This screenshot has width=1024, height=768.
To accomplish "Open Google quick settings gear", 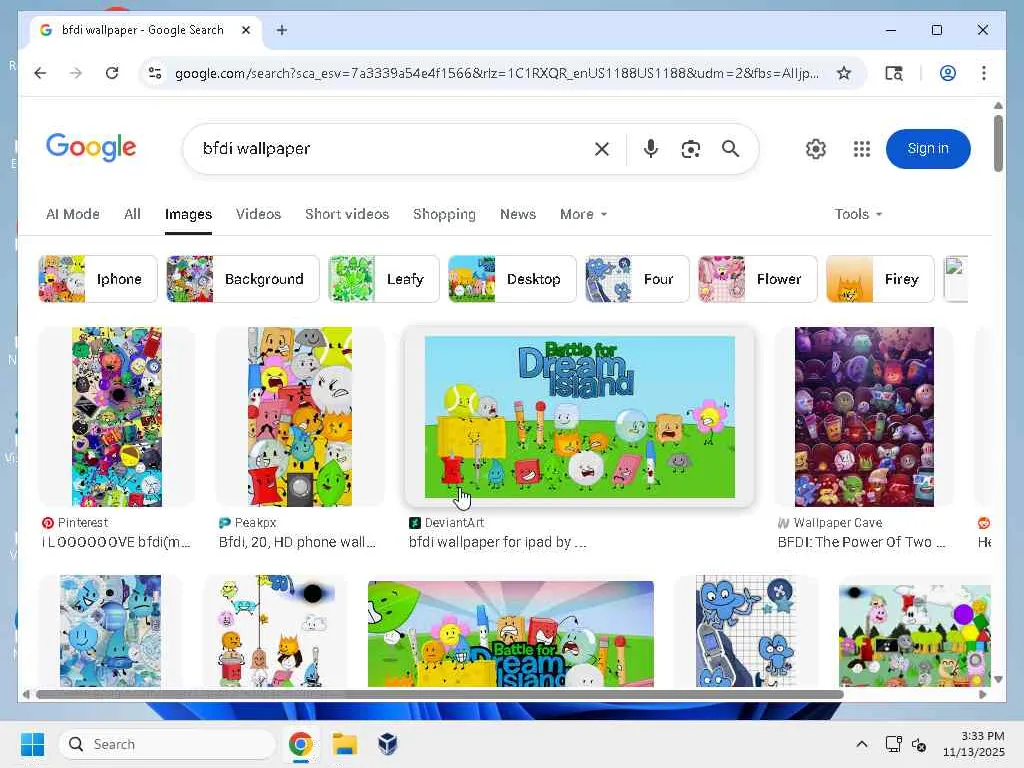I will tap(815, 149).
